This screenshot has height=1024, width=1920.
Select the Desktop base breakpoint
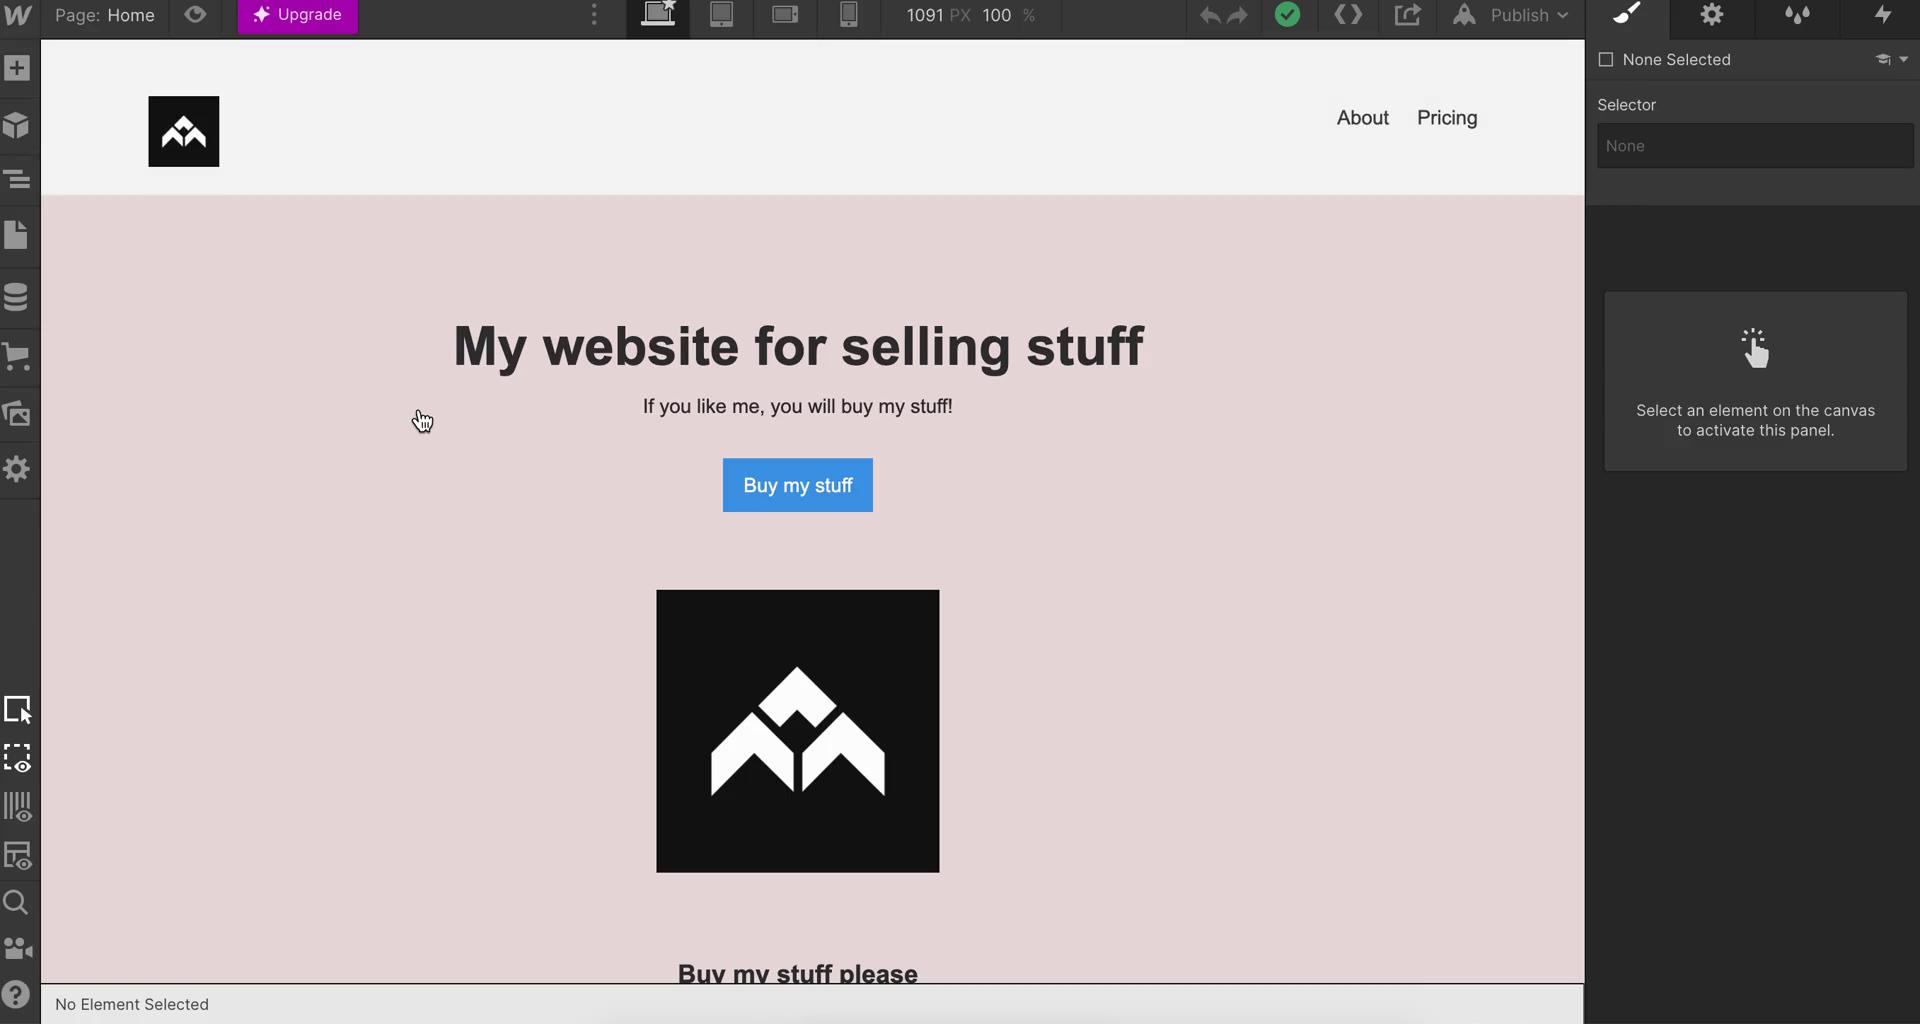658,15
